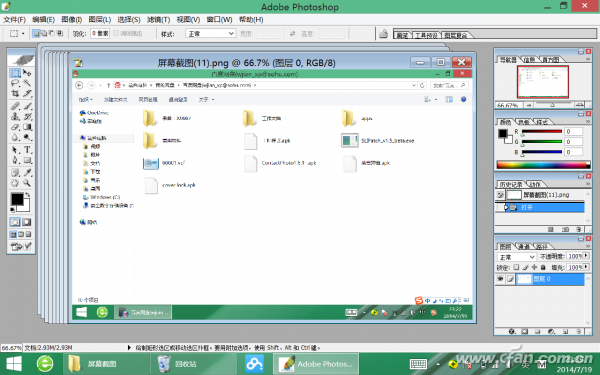Expand the opacity slider arrow in Layers panel
This screenshot has height=375, width=600.
click(x=586, y=256)
